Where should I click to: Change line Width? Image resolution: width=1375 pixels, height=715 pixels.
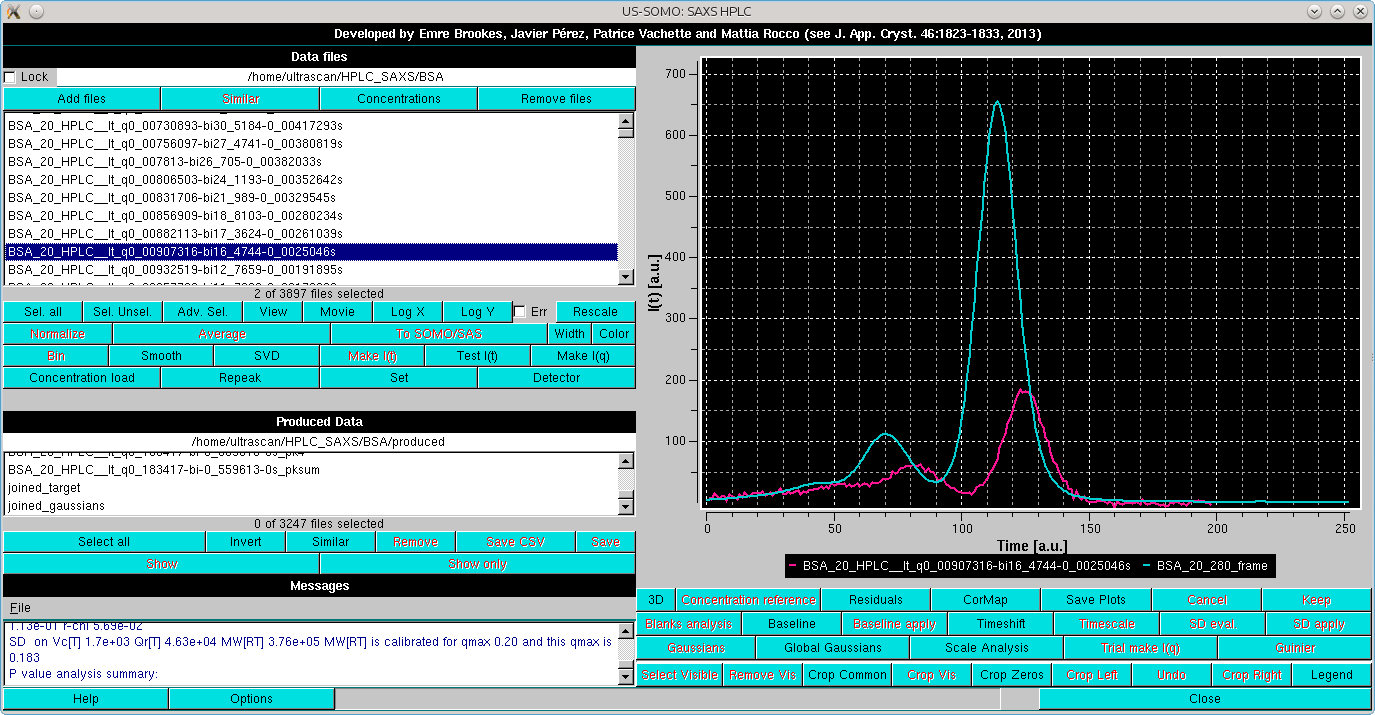570,334
